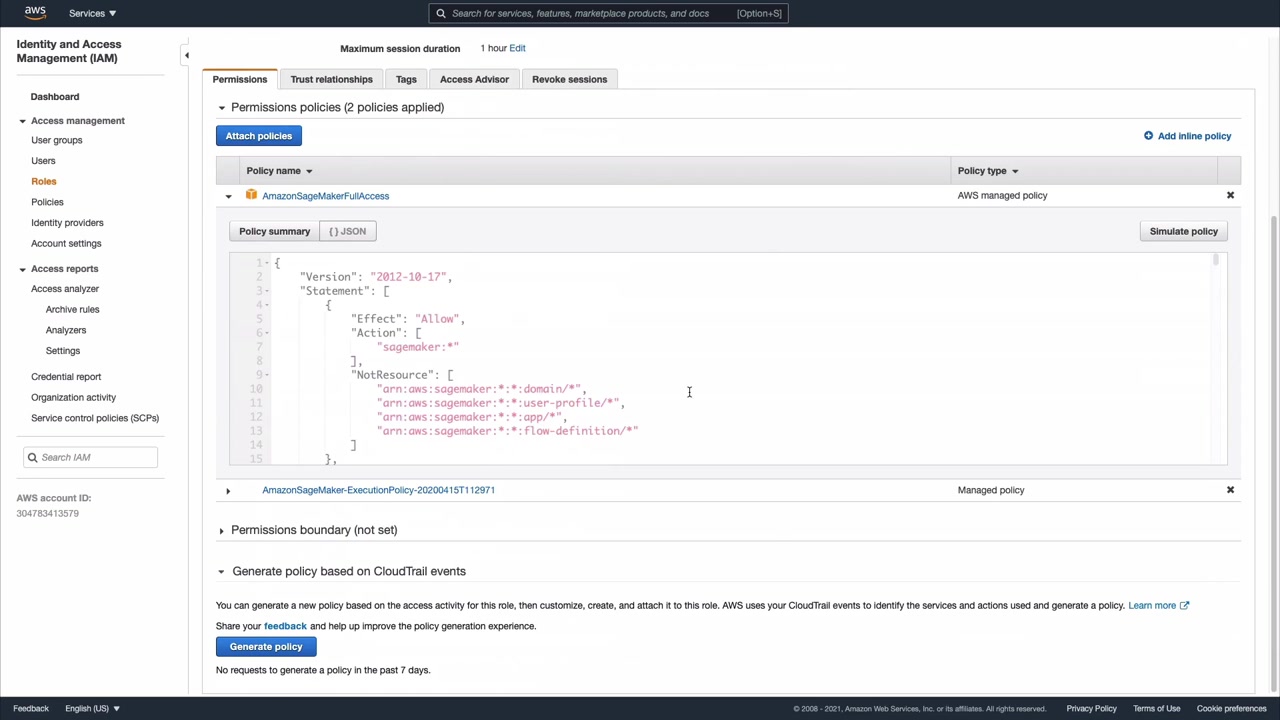Viewport: 1280px width, 720px height.
Task: Open the English (US) language selector
Action: [92, 708]
